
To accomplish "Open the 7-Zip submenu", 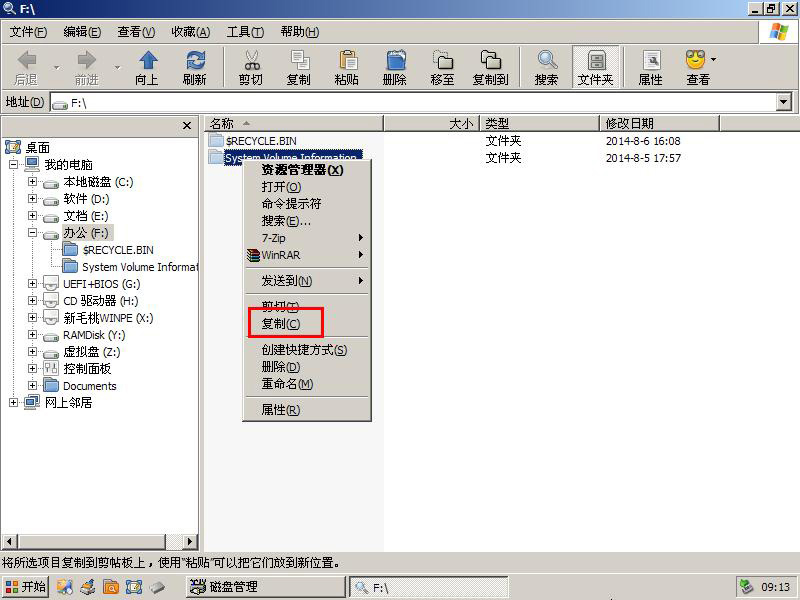I will click(x=307, y=238).
